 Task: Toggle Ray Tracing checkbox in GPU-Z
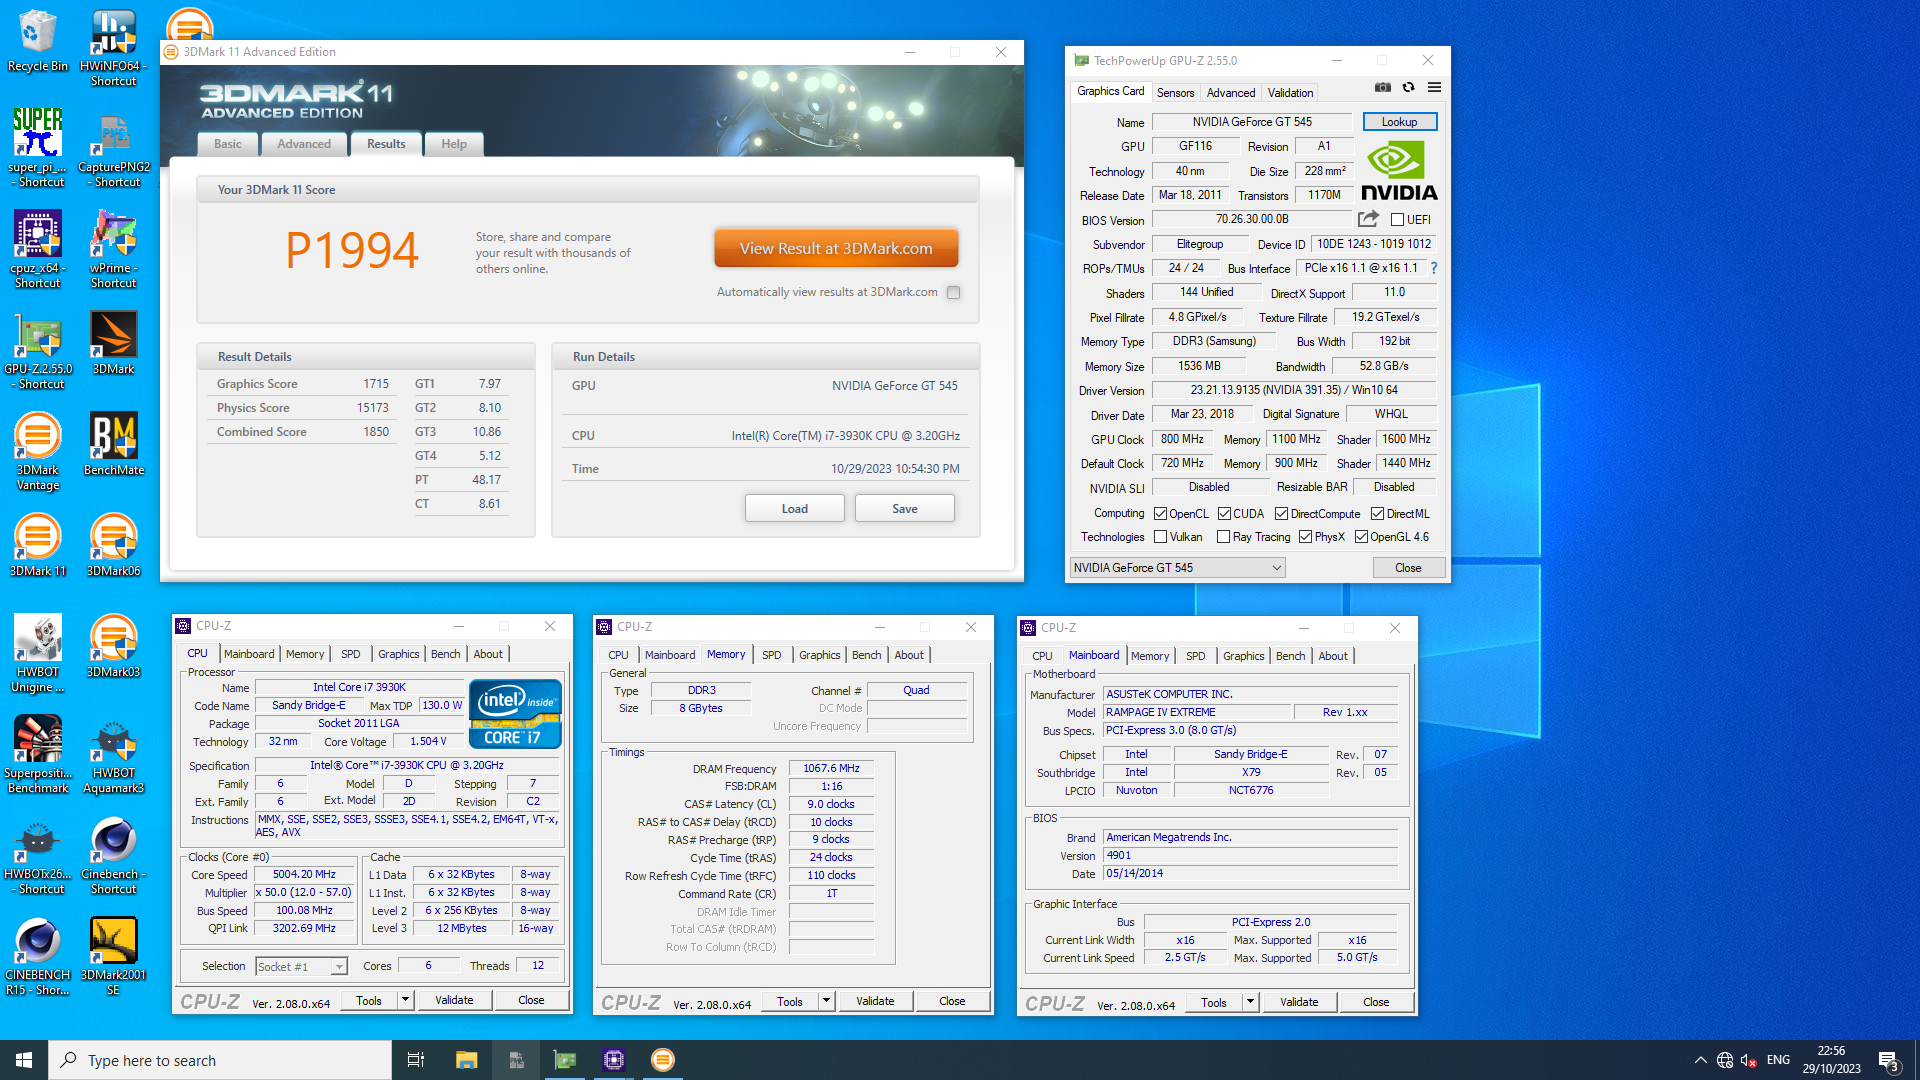point(1223,537)
